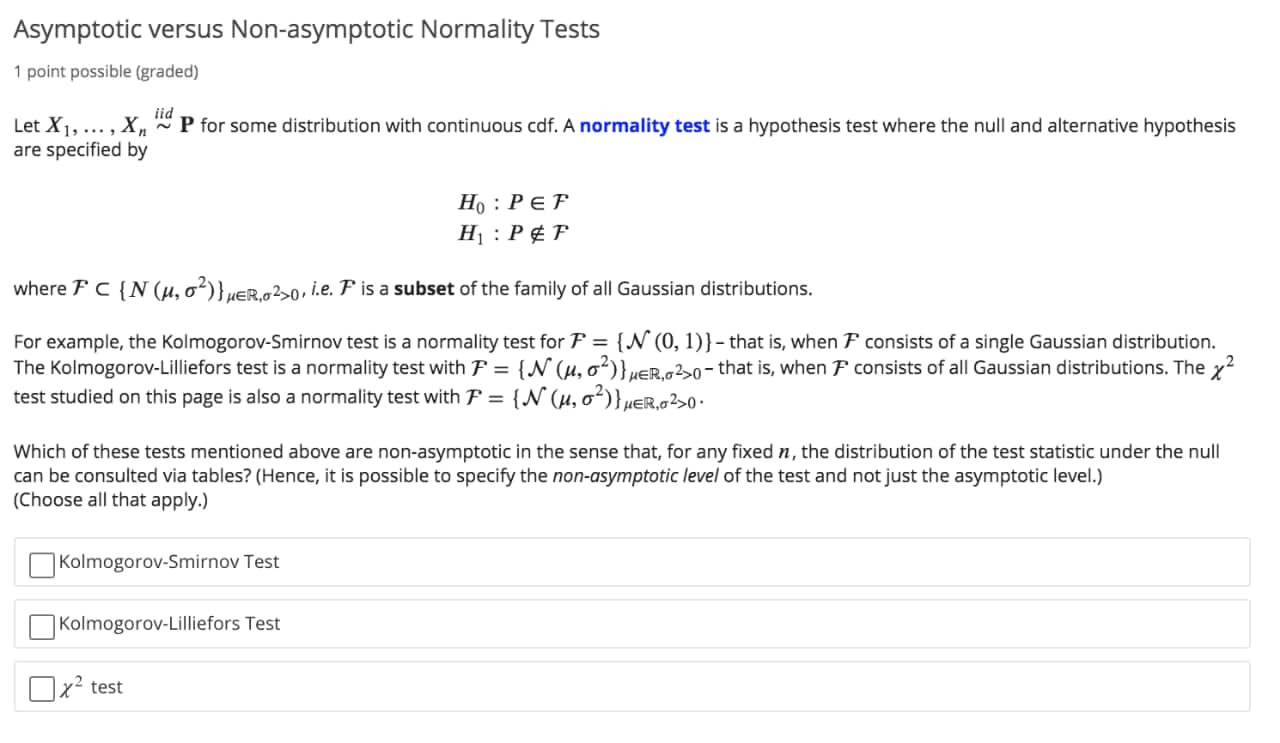
Task: Click the page title Asymptotic versus Non-asymptotic Normality Tests
Action: 307,29
